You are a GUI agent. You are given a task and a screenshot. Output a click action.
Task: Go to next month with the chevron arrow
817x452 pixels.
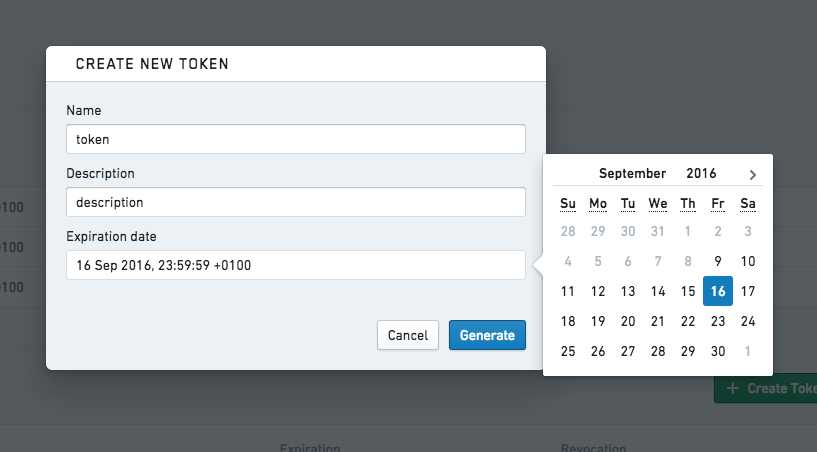752,175
